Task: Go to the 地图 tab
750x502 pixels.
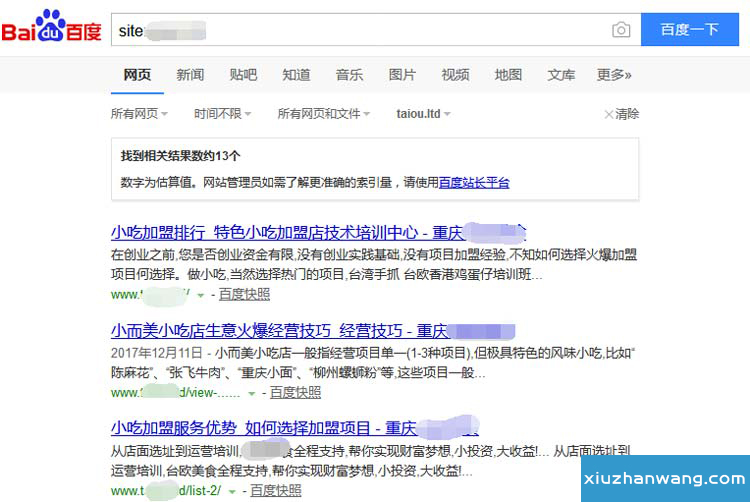Action: (x=508, y=75)
